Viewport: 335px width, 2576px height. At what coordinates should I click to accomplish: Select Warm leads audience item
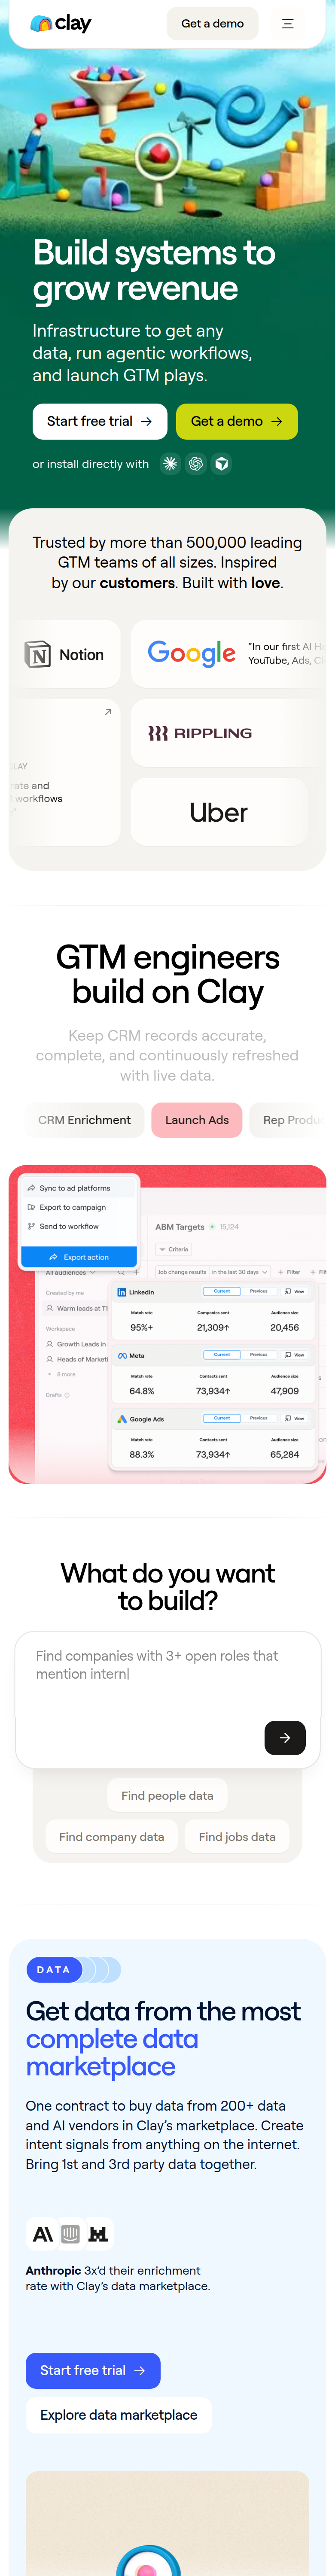pos(77,1308)
